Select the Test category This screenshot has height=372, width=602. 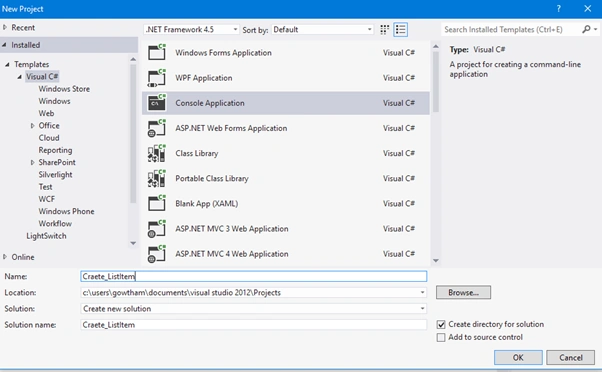pos(45,187)
